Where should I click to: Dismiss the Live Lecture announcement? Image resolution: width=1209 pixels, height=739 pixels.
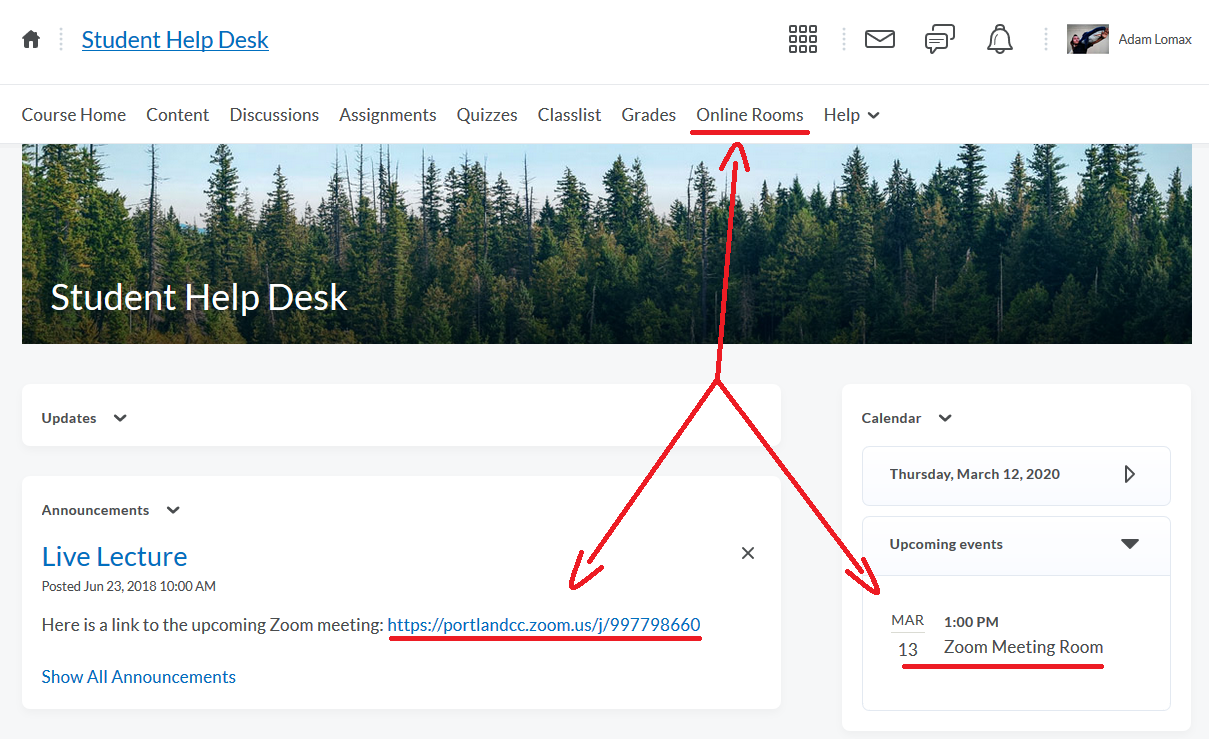pyautogui.click(x=747, y=553)
